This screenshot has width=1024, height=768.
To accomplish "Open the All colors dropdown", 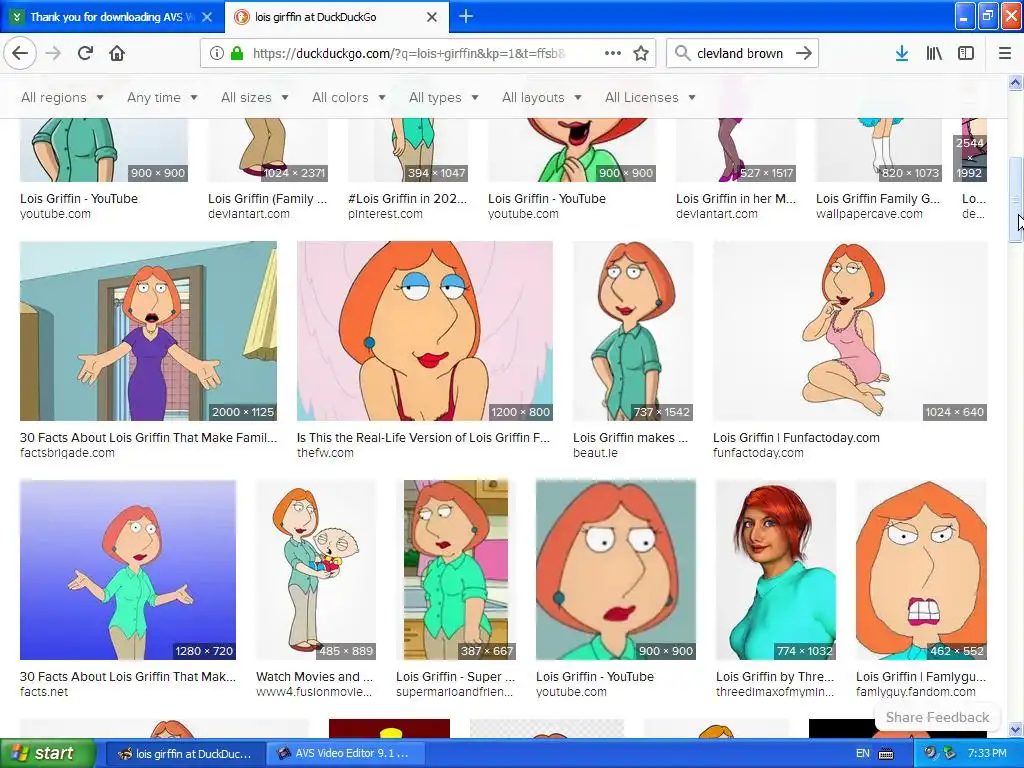I will pos(349,97).
